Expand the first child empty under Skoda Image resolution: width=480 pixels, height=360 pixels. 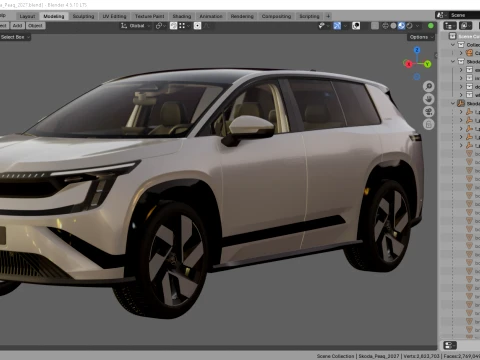click(461, 112)
